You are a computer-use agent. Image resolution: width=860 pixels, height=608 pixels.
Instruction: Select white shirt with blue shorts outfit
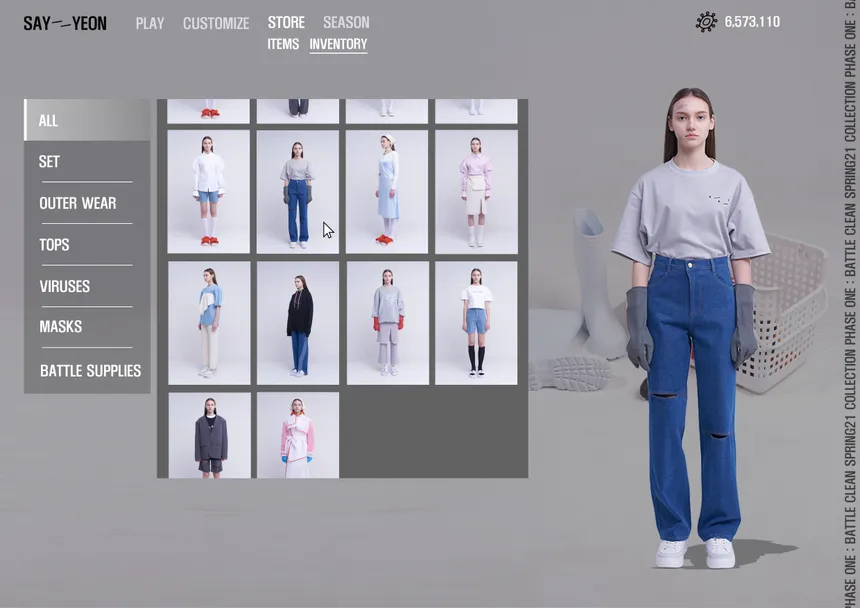(x=208, y=192)
